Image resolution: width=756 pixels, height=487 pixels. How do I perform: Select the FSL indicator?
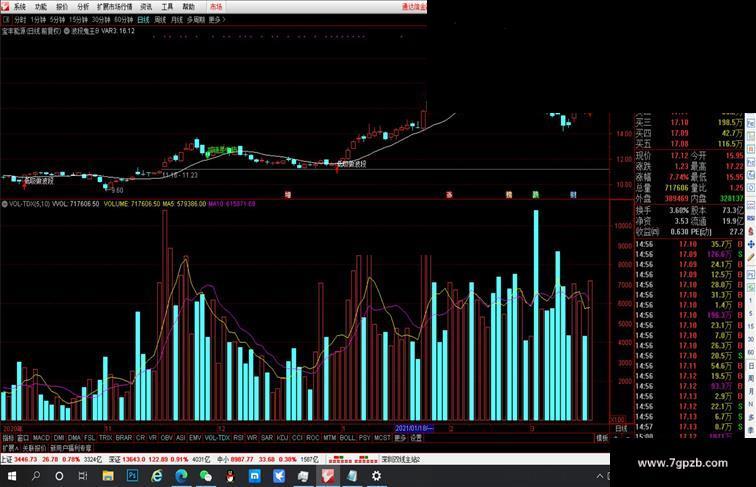[90, 438]
